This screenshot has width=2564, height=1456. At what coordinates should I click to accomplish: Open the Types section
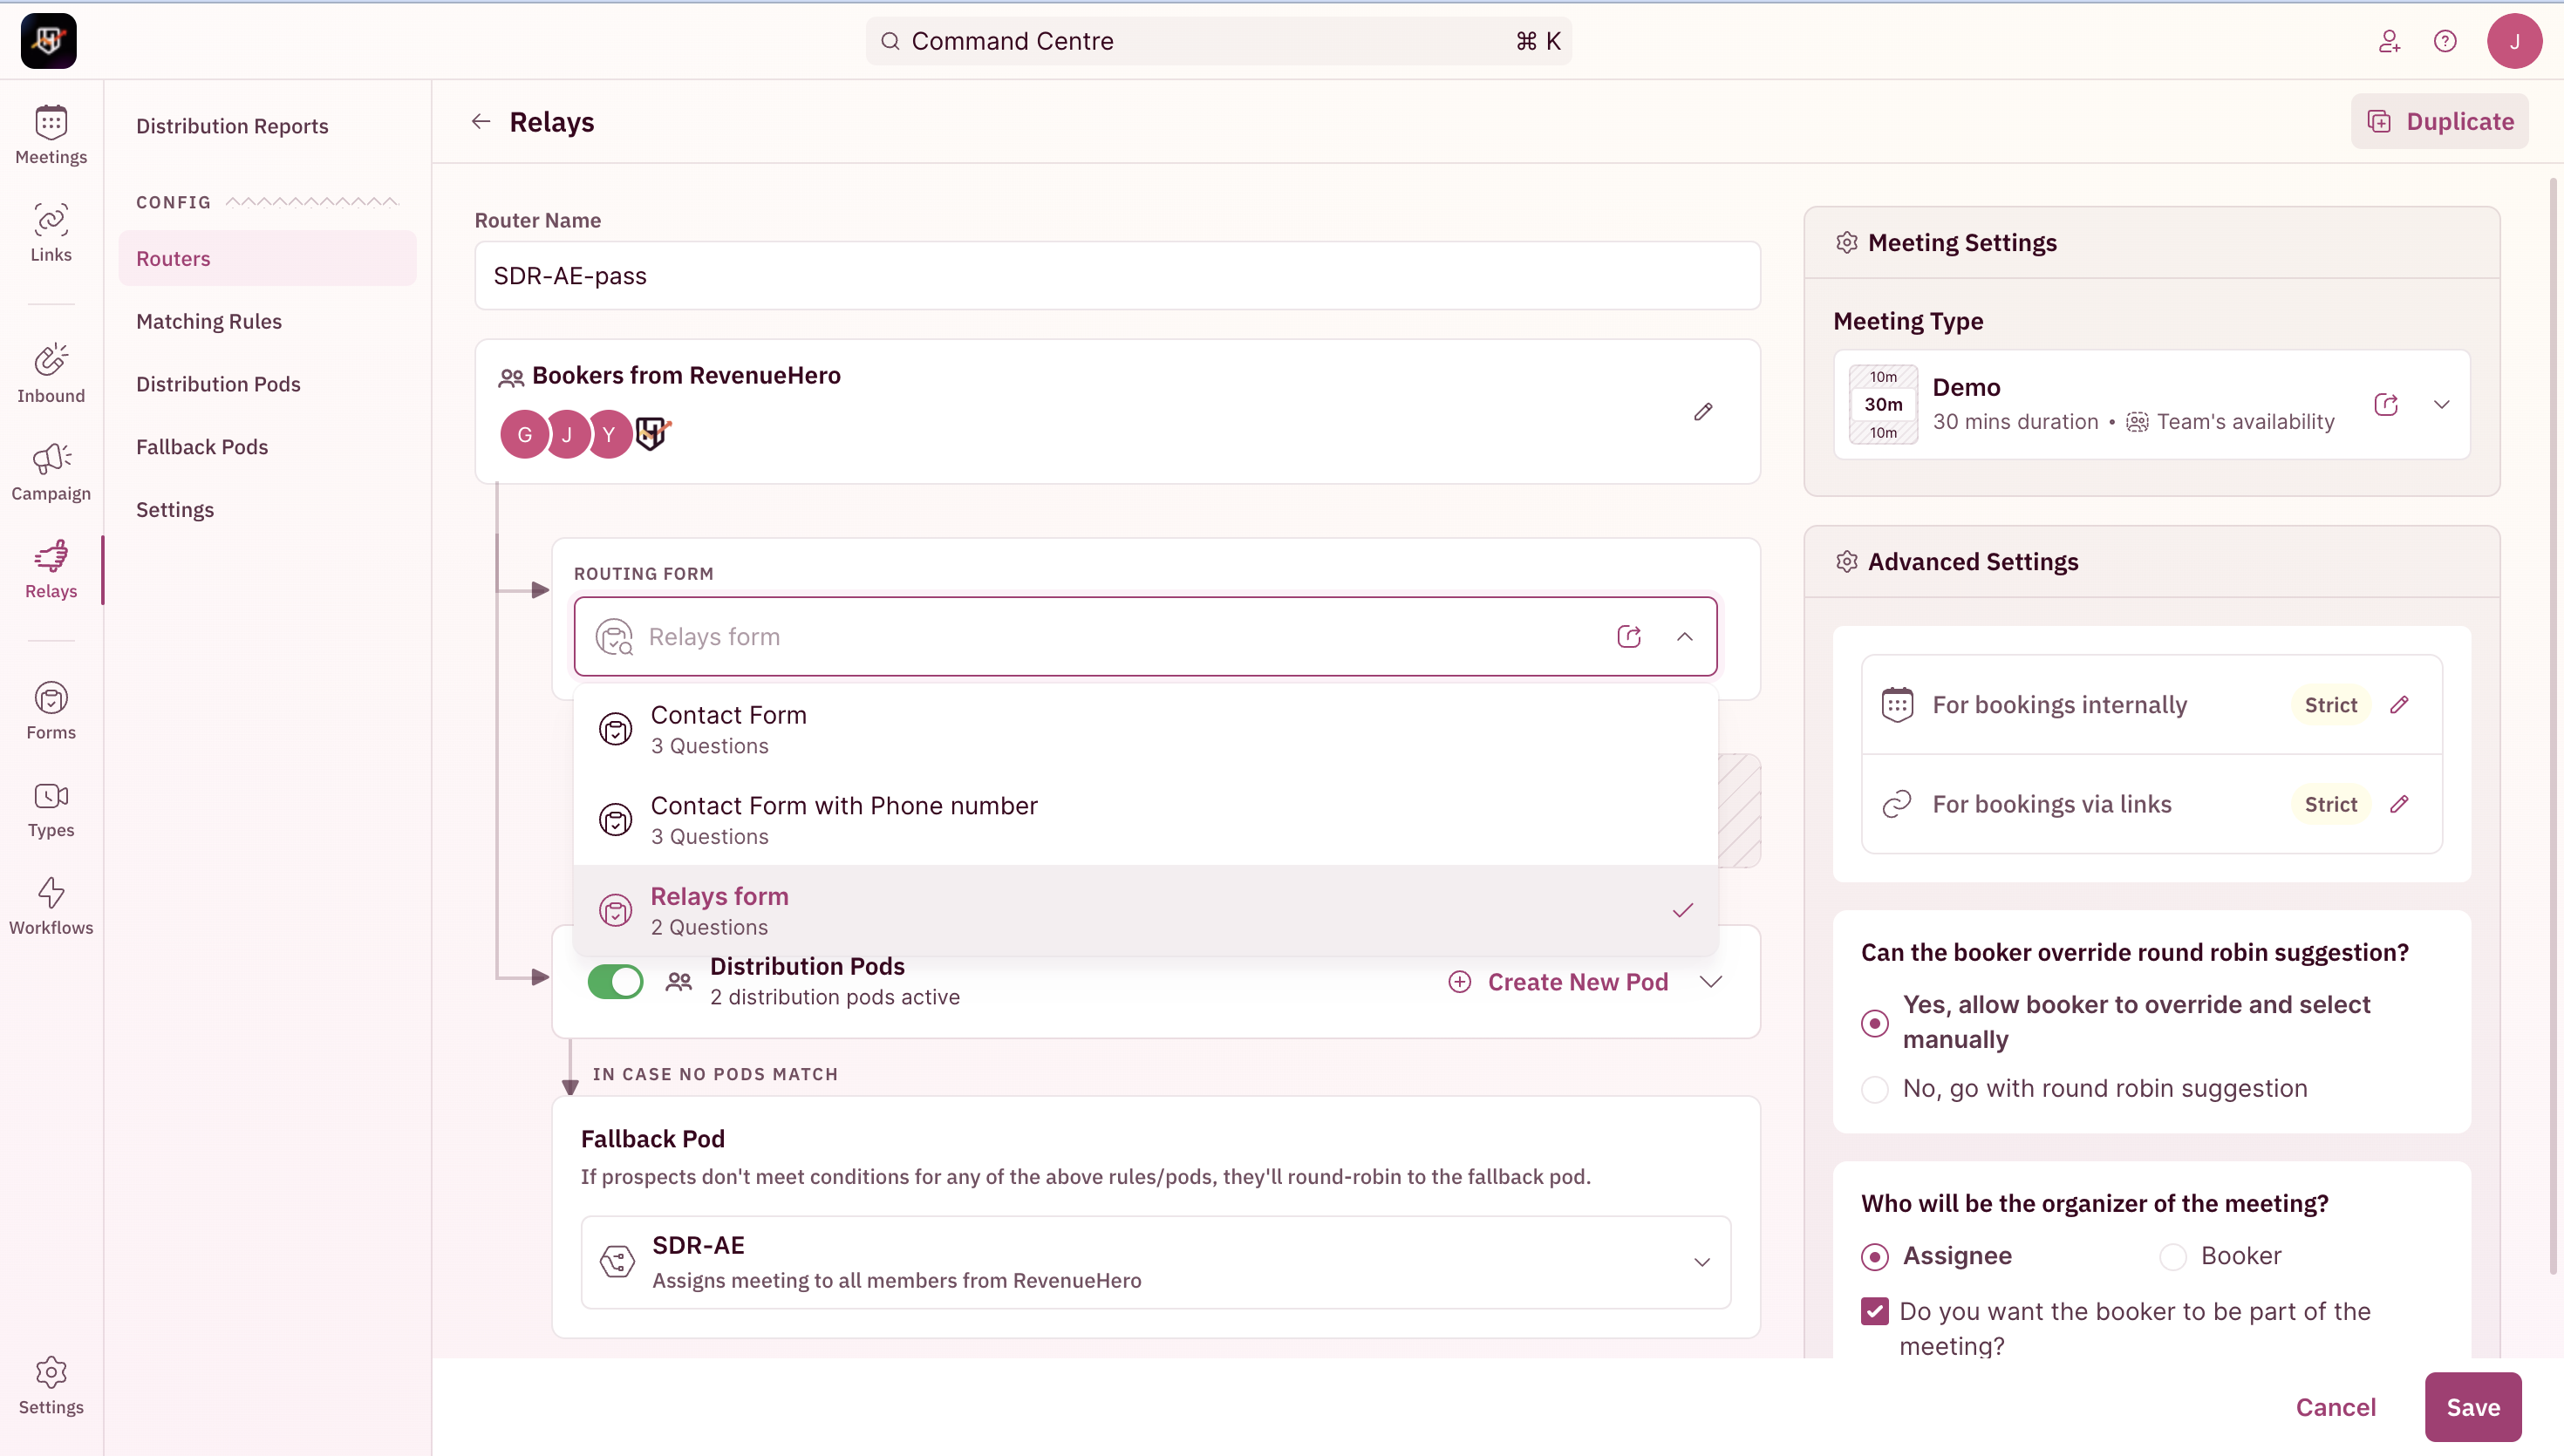[x=51, y=809]
